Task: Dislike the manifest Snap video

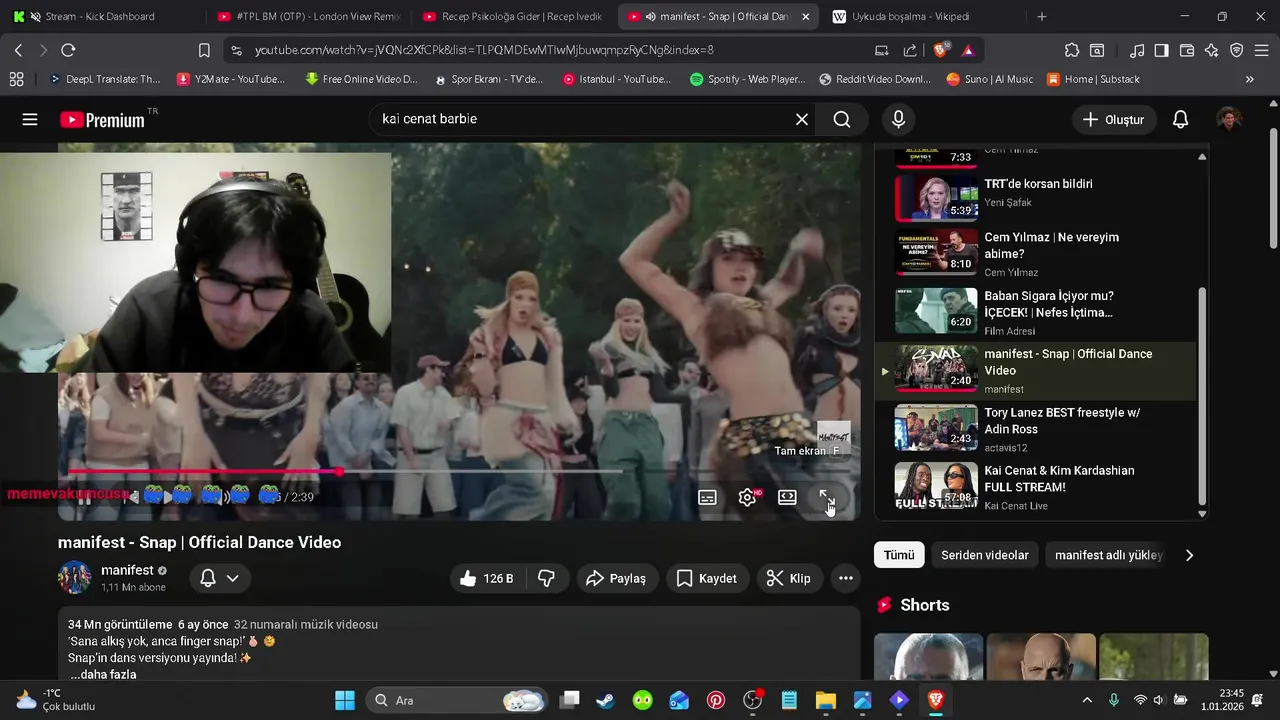Action: (547, 578)
